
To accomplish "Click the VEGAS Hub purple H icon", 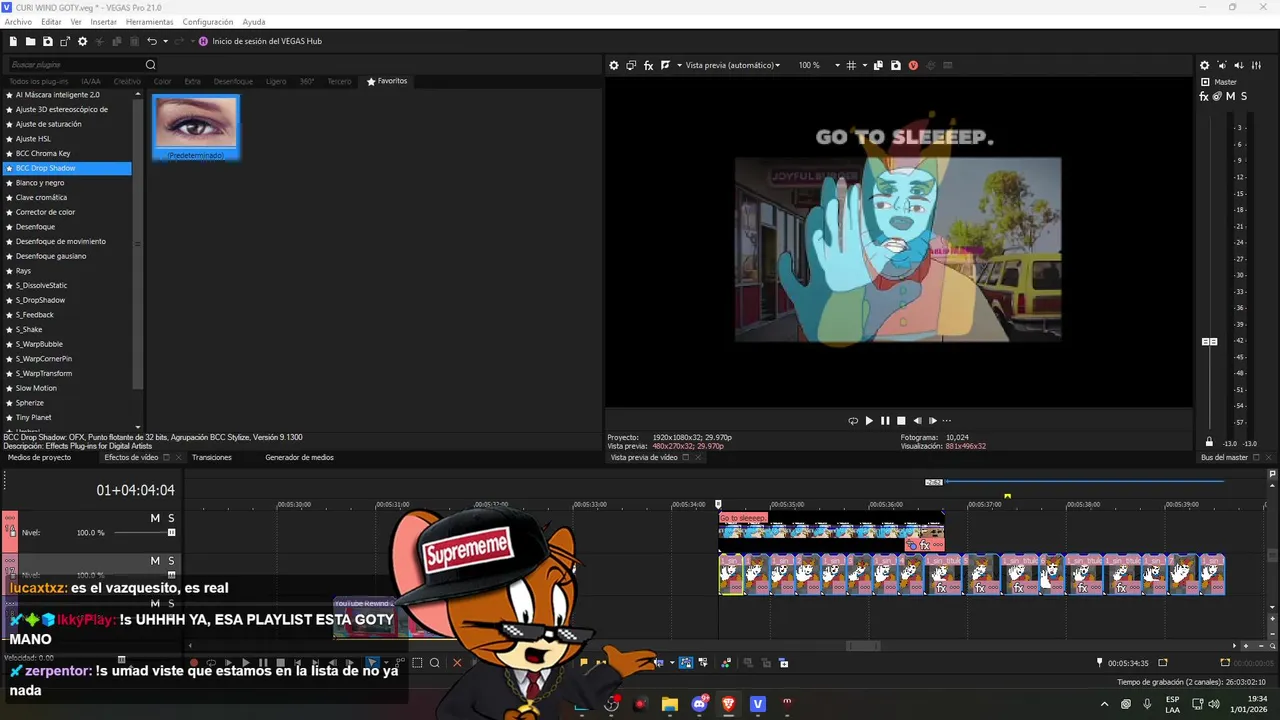I will pyautogui.click(x=203, y=41).
